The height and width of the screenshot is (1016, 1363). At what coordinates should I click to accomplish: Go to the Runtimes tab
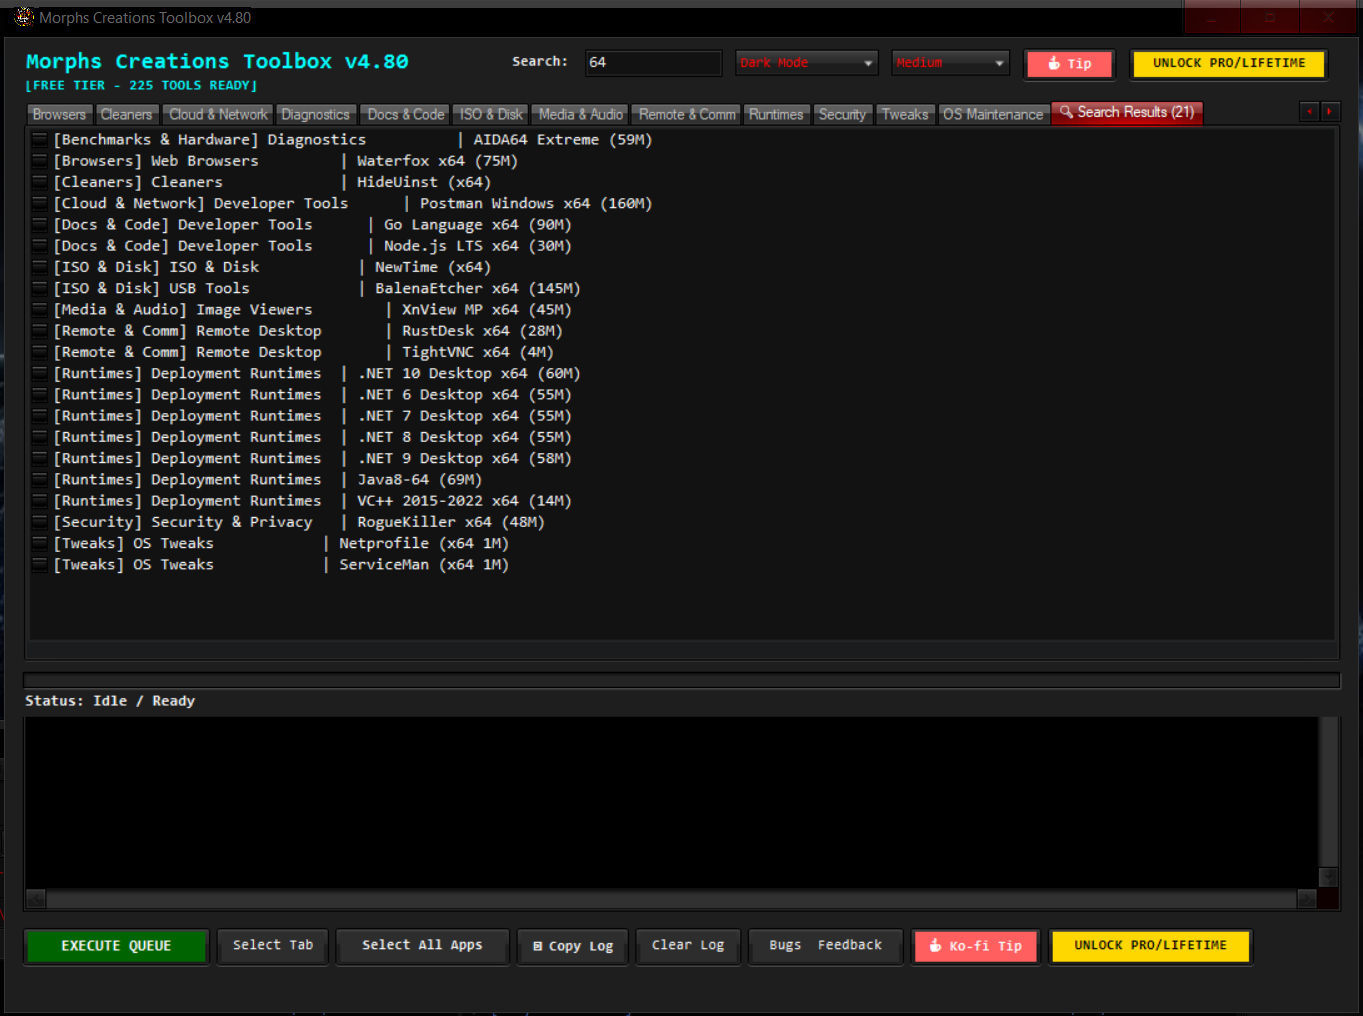click(x=776, y=115)
